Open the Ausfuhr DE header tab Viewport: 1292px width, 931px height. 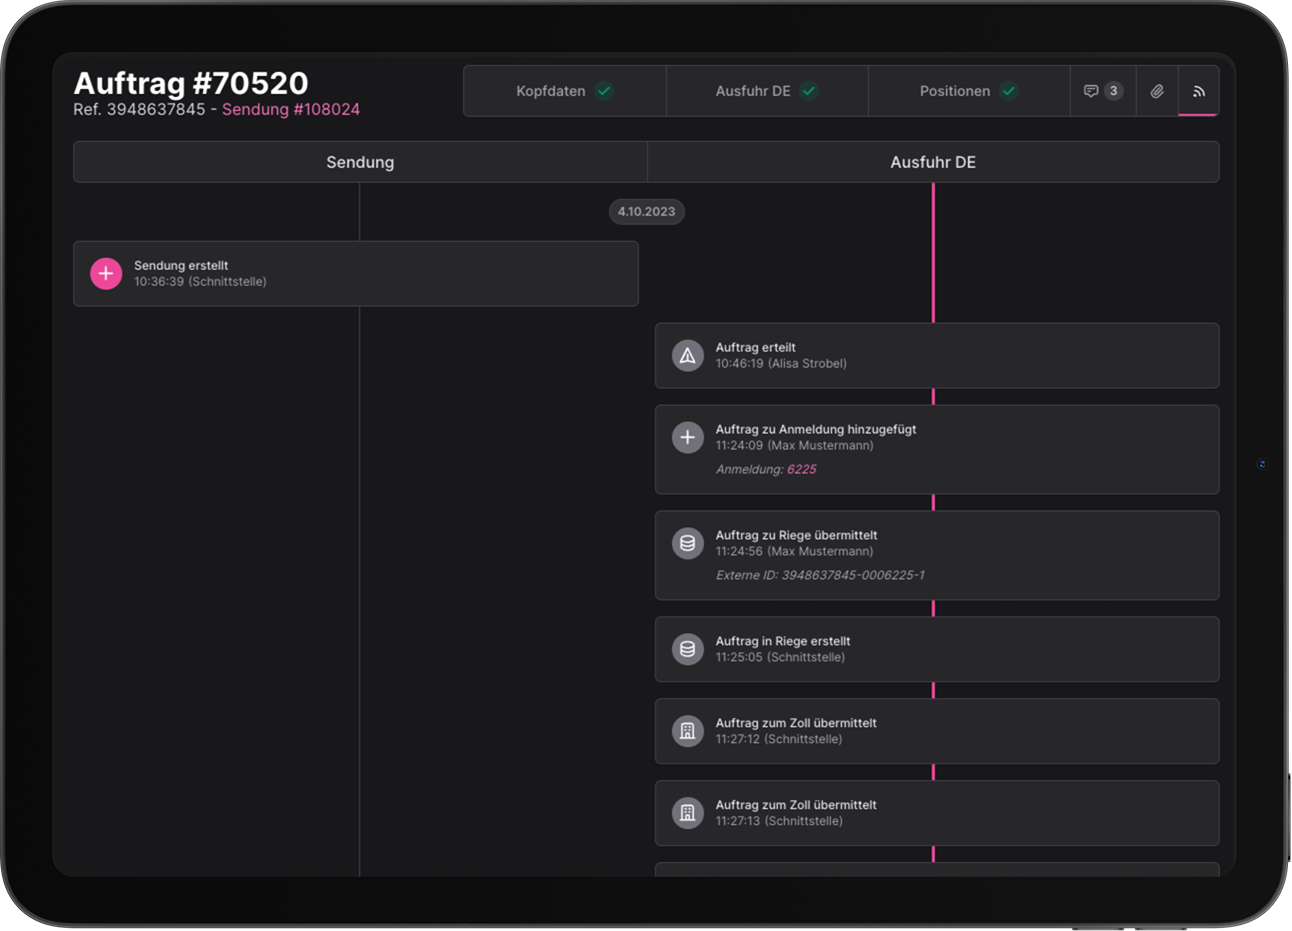tap(767, 91)
